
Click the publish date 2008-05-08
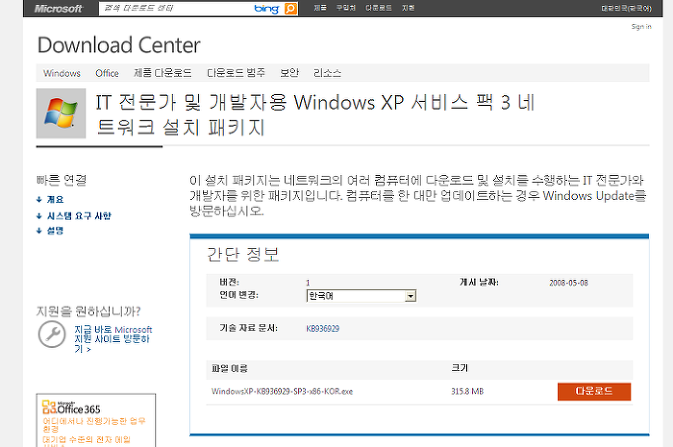[569, 283]
